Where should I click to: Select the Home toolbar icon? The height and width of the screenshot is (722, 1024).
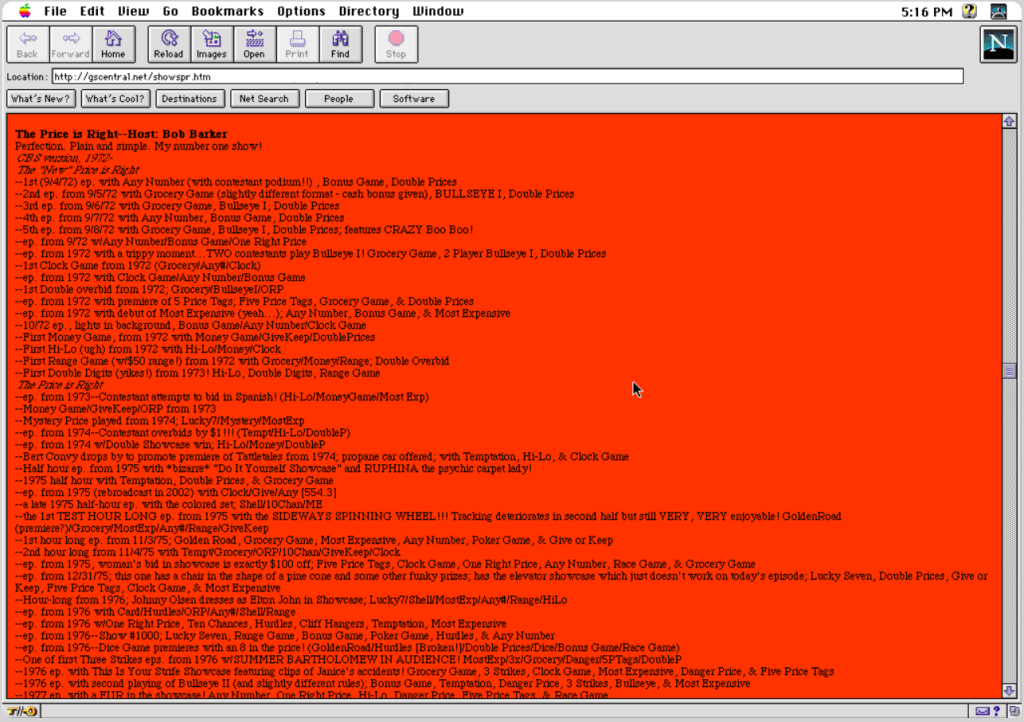pyautogui.click(x=113, y=43)
